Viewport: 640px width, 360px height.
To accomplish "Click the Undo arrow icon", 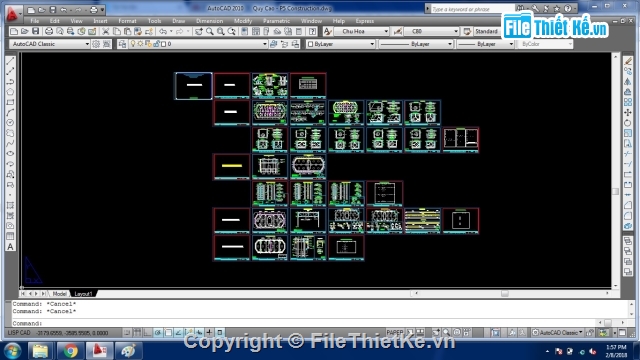I will (x=163, y=31).
